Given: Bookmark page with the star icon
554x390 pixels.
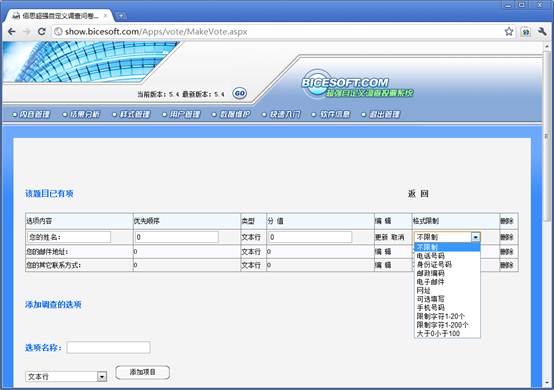Looking at the screenshot, I should 509,32.
